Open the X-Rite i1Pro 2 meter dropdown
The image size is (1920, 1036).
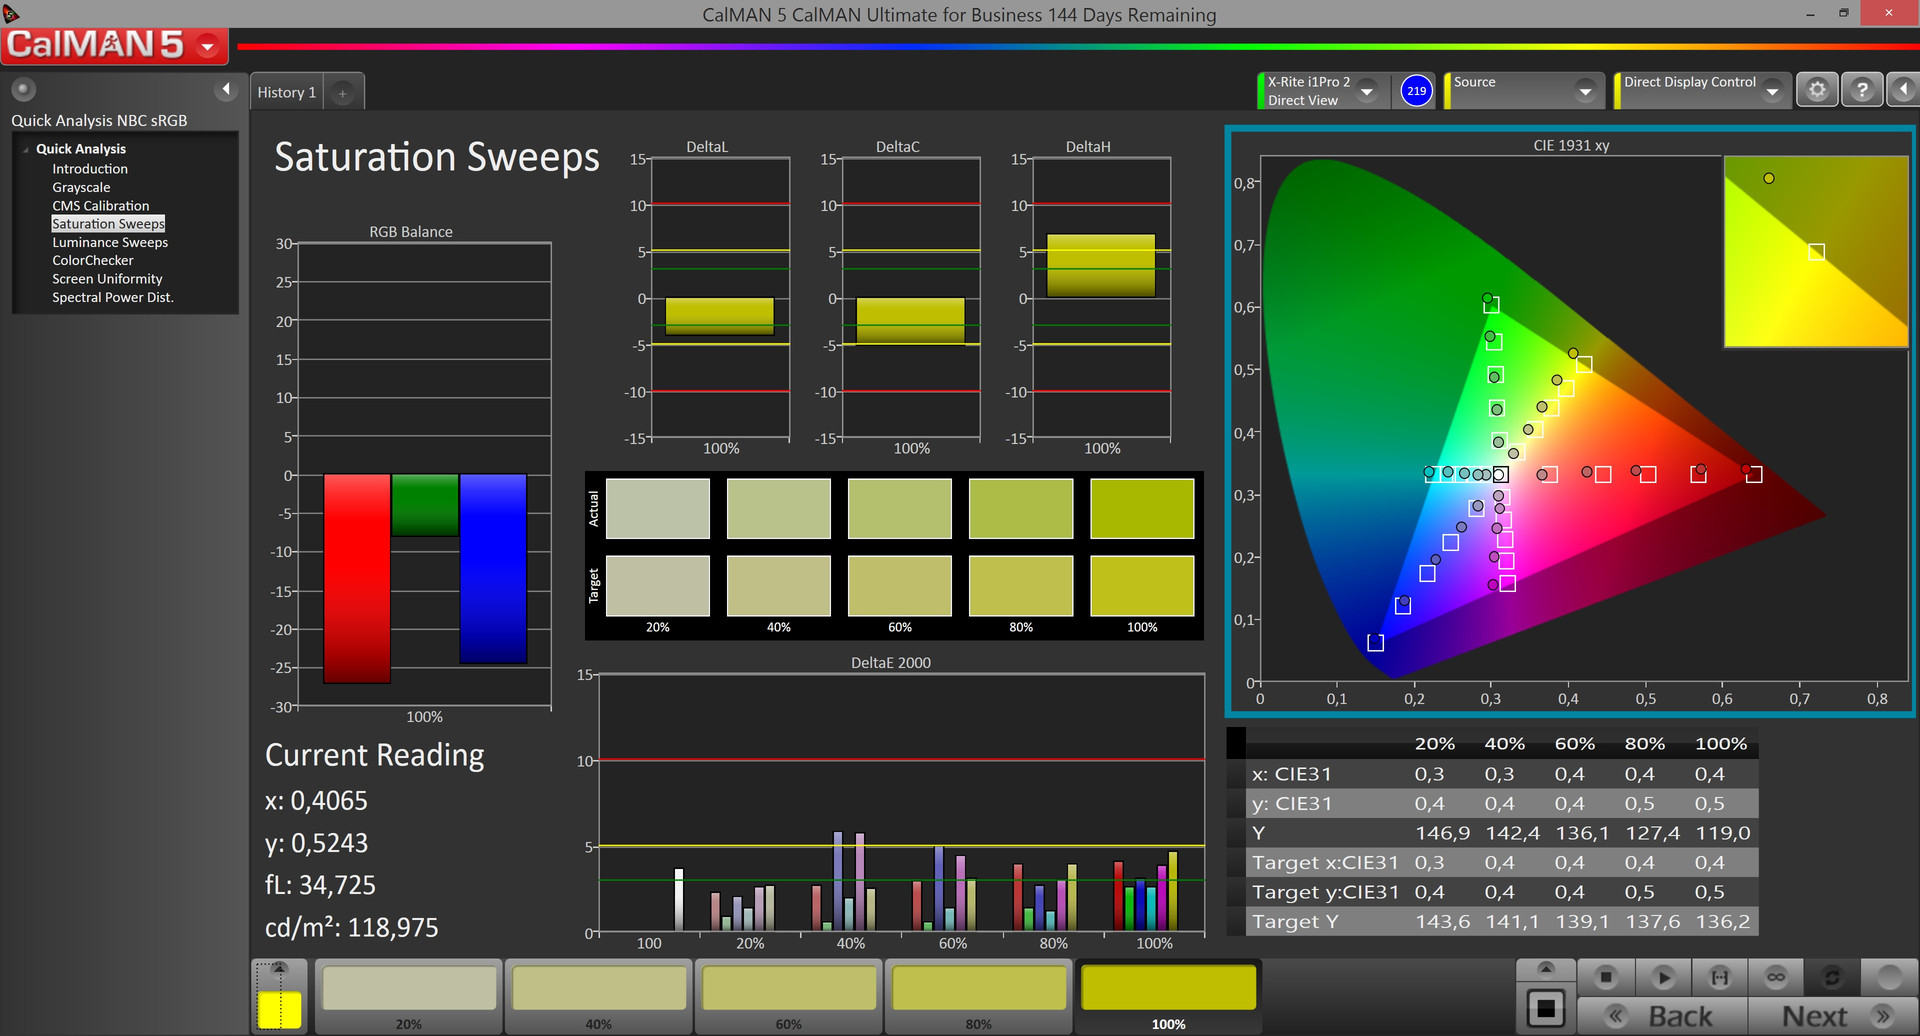pyautogui.click(x=1367, y=91)
